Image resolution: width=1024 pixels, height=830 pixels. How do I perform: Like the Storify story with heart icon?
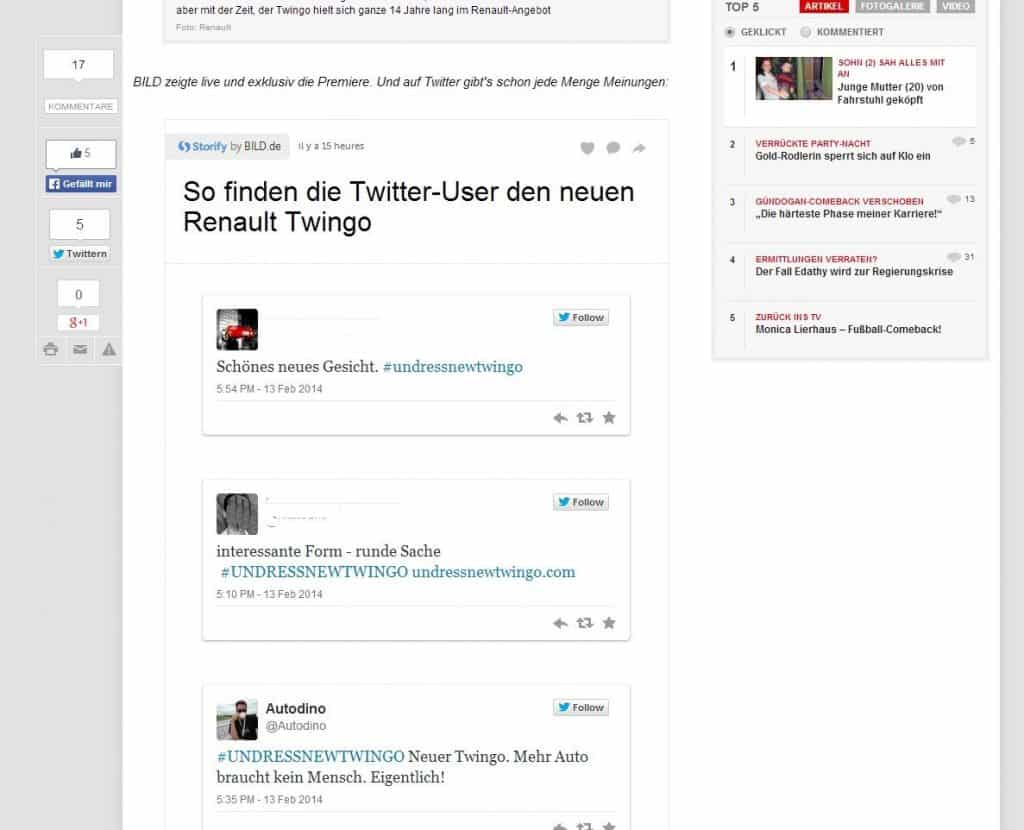[x=587, y=148]
